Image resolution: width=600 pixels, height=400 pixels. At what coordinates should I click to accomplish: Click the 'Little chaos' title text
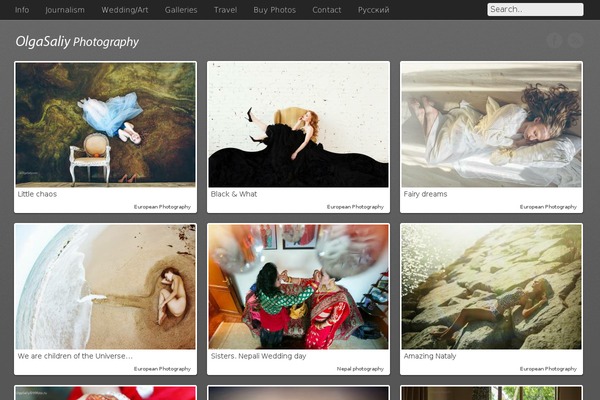[37, 194]
